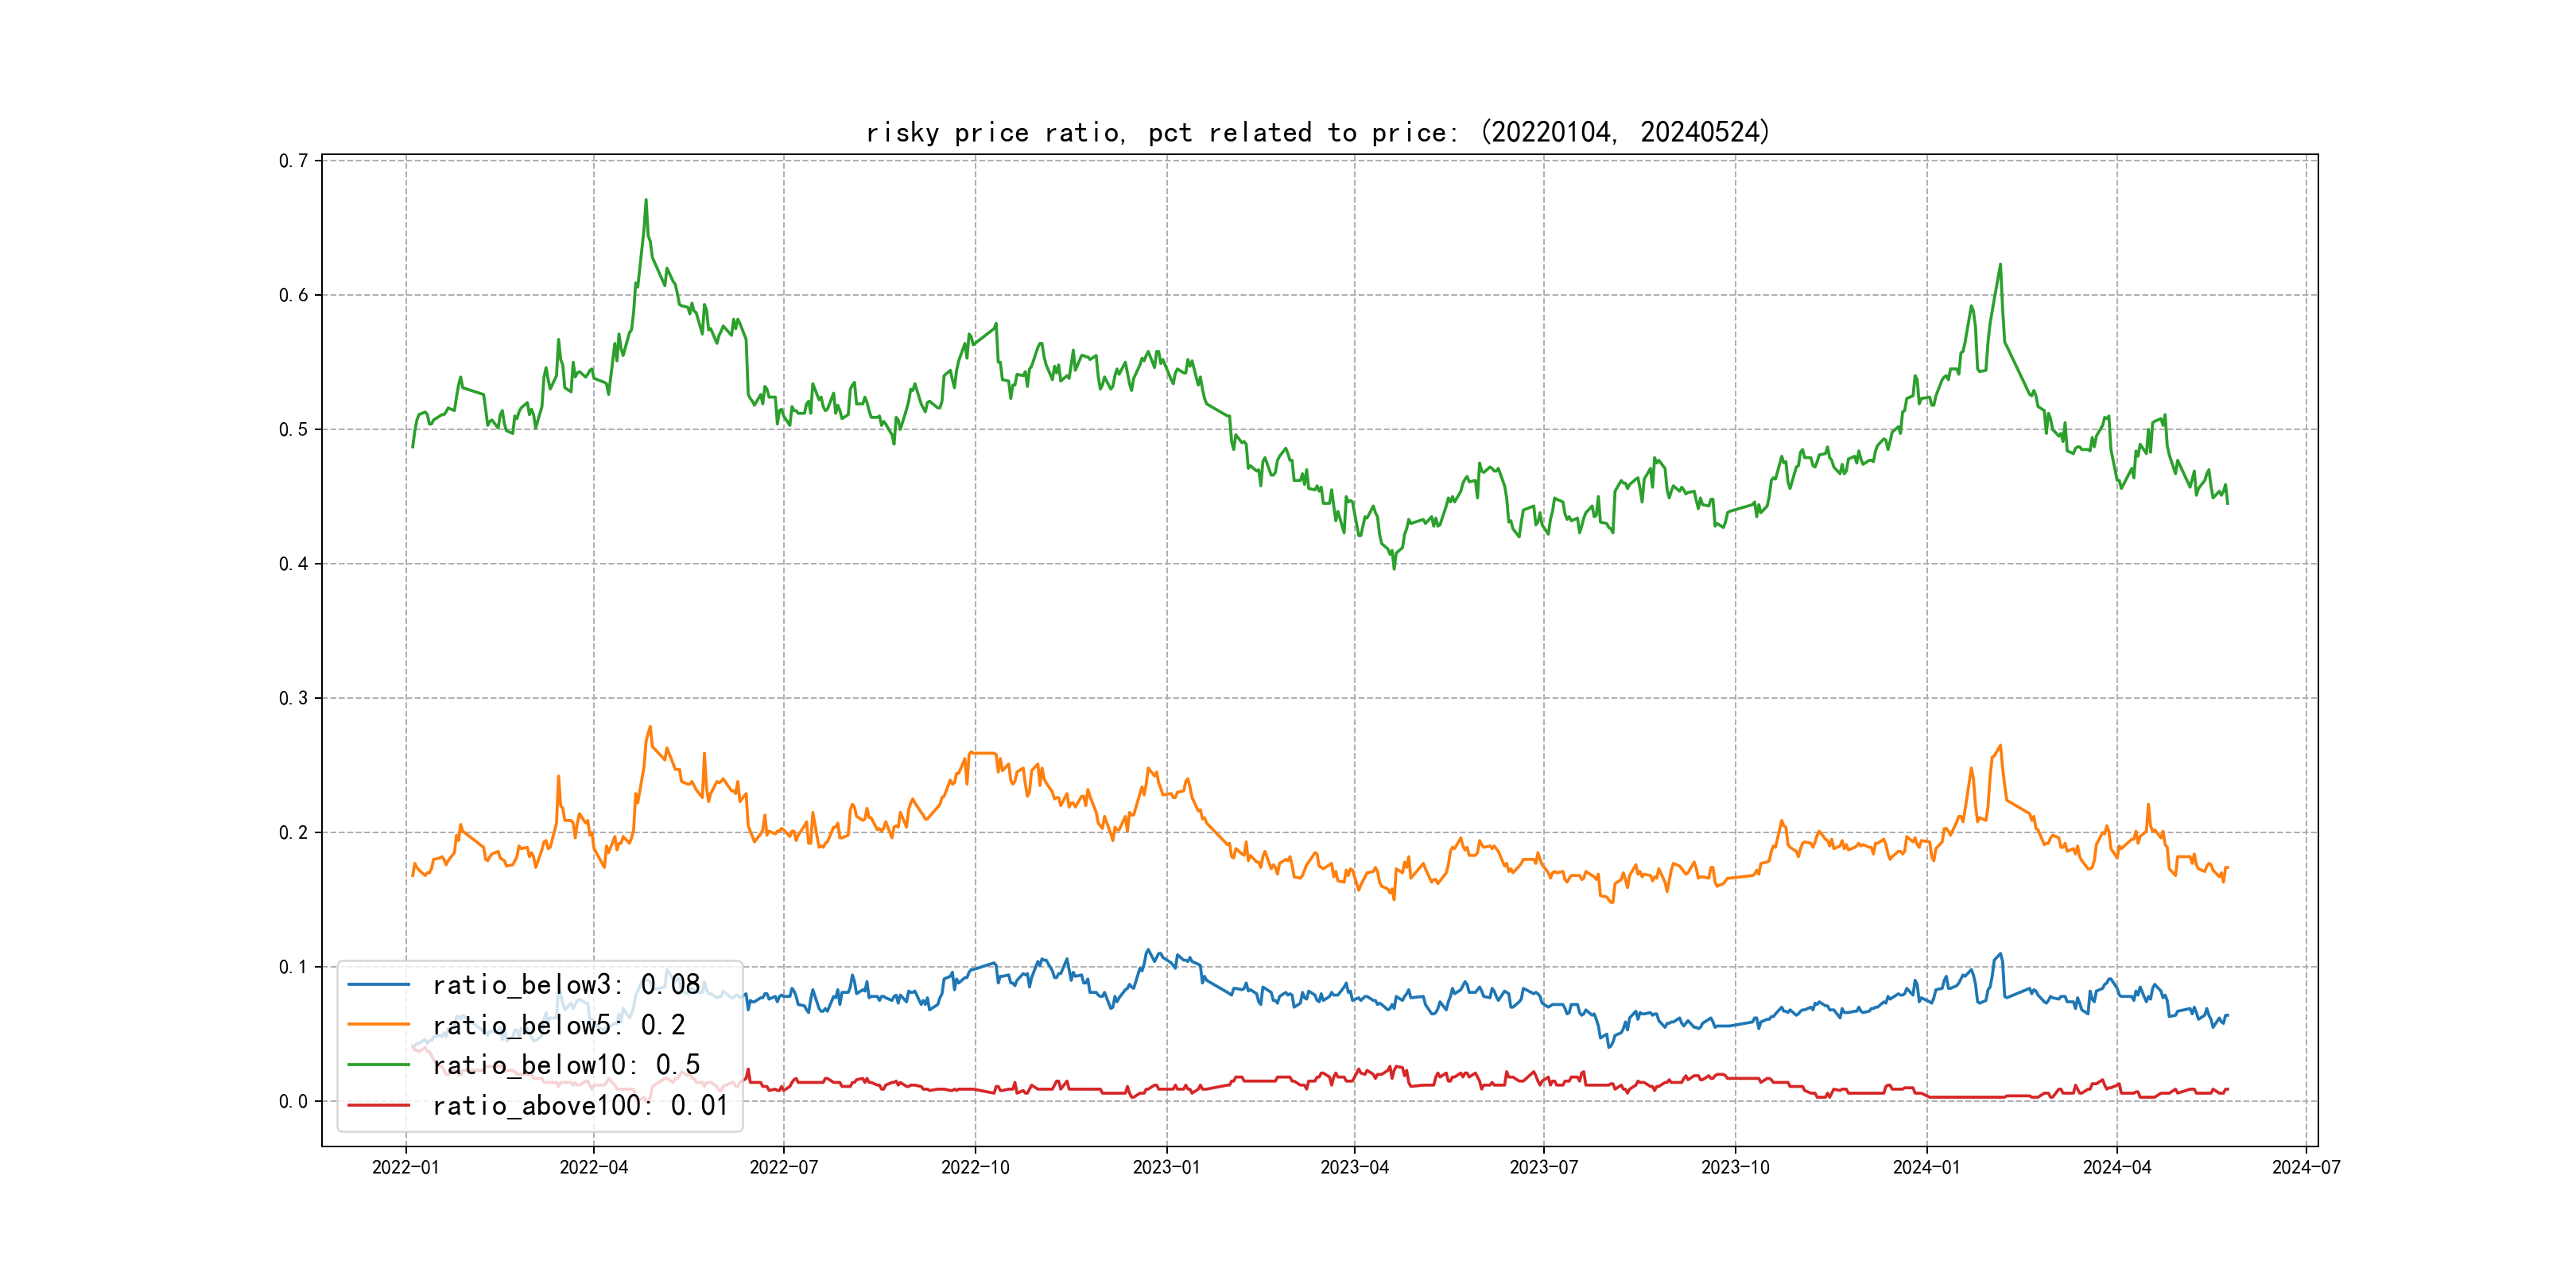The image size is (2576, 1288).
Task: Click the green line's peak after 2024-01
Action: pyautogui.click(x=2000, y=265)
